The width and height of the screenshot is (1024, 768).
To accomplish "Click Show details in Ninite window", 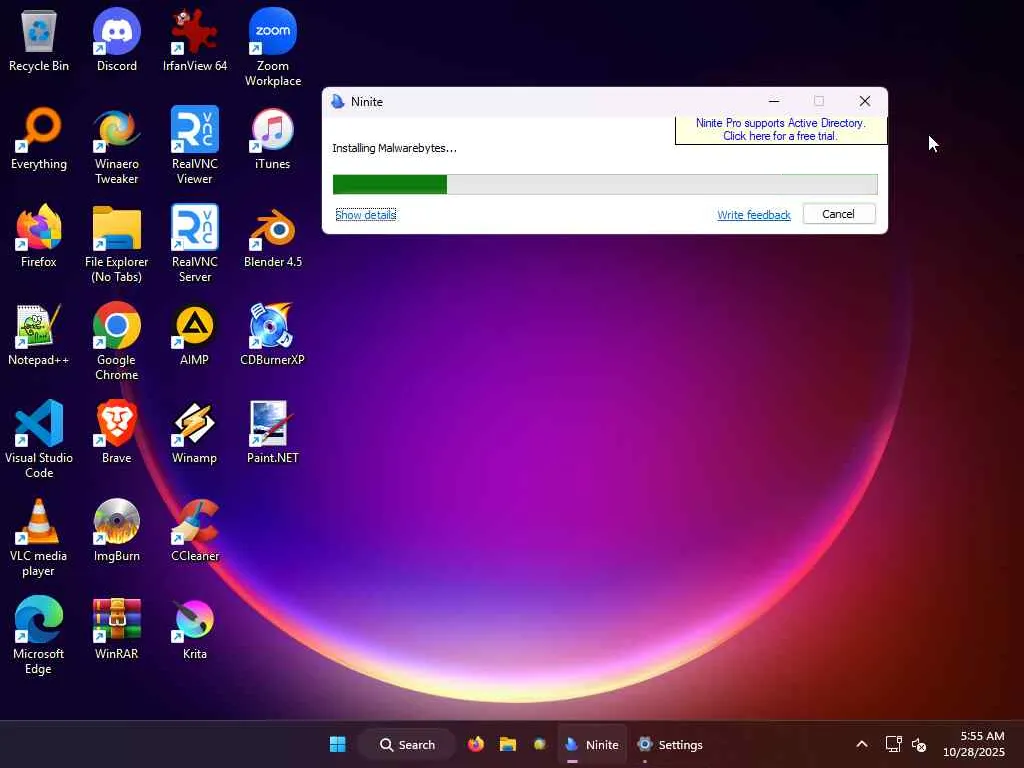I will point(366,215).
